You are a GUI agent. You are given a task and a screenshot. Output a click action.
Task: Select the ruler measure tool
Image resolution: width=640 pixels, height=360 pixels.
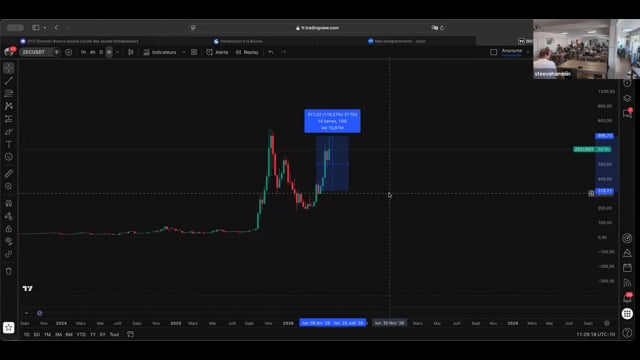tap(9, 173)
